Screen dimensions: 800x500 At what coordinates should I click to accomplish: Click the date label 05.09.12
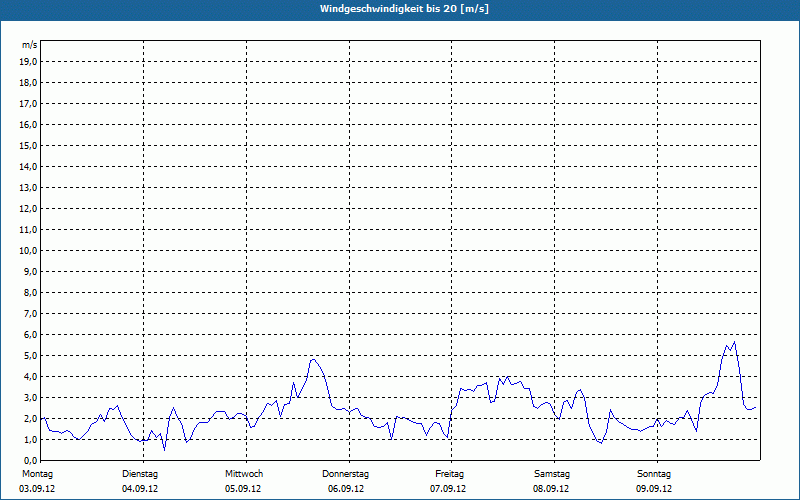click(x=243, y=489)
